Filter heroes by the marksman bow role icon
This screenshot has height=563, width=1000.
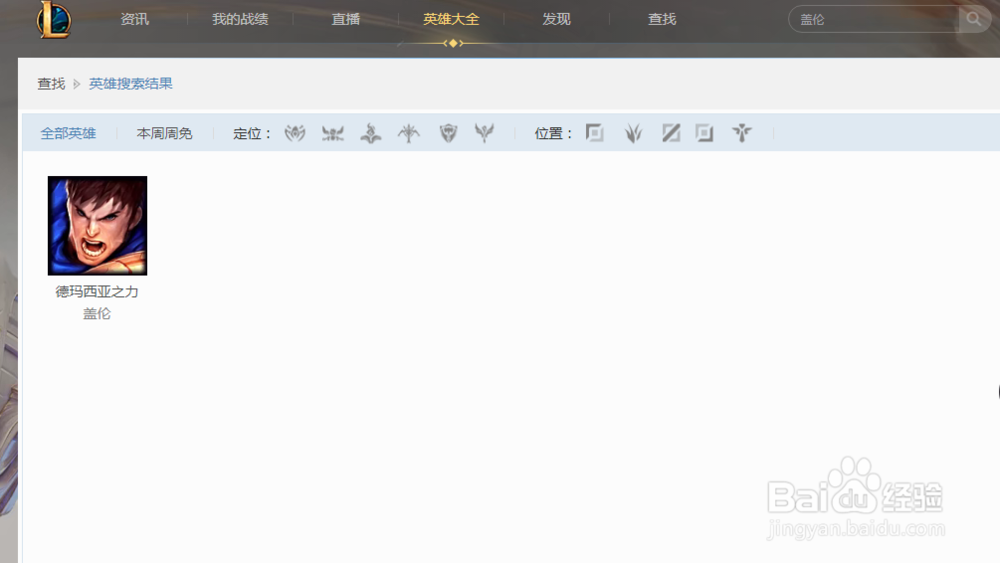click(409, 133)
